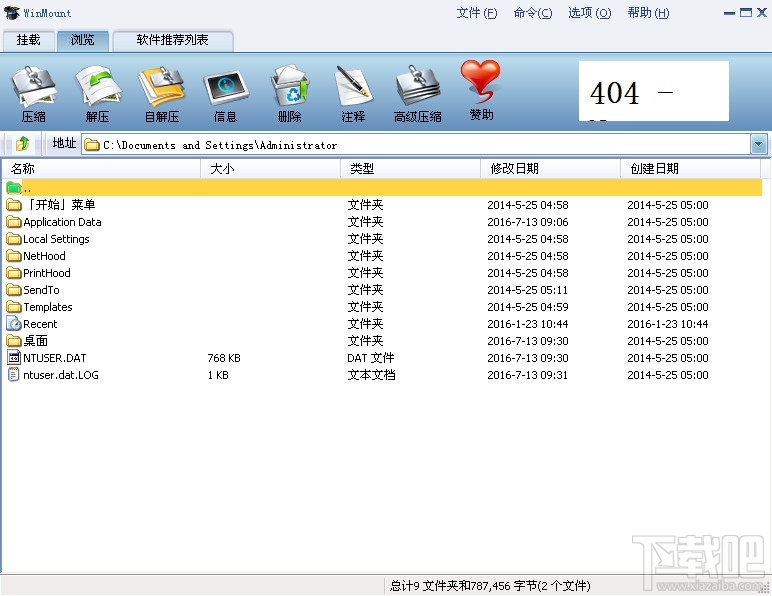Select the Templates file name
Image resolution: width=772 pixels, height=596 pixels.
tap(48, 307)
